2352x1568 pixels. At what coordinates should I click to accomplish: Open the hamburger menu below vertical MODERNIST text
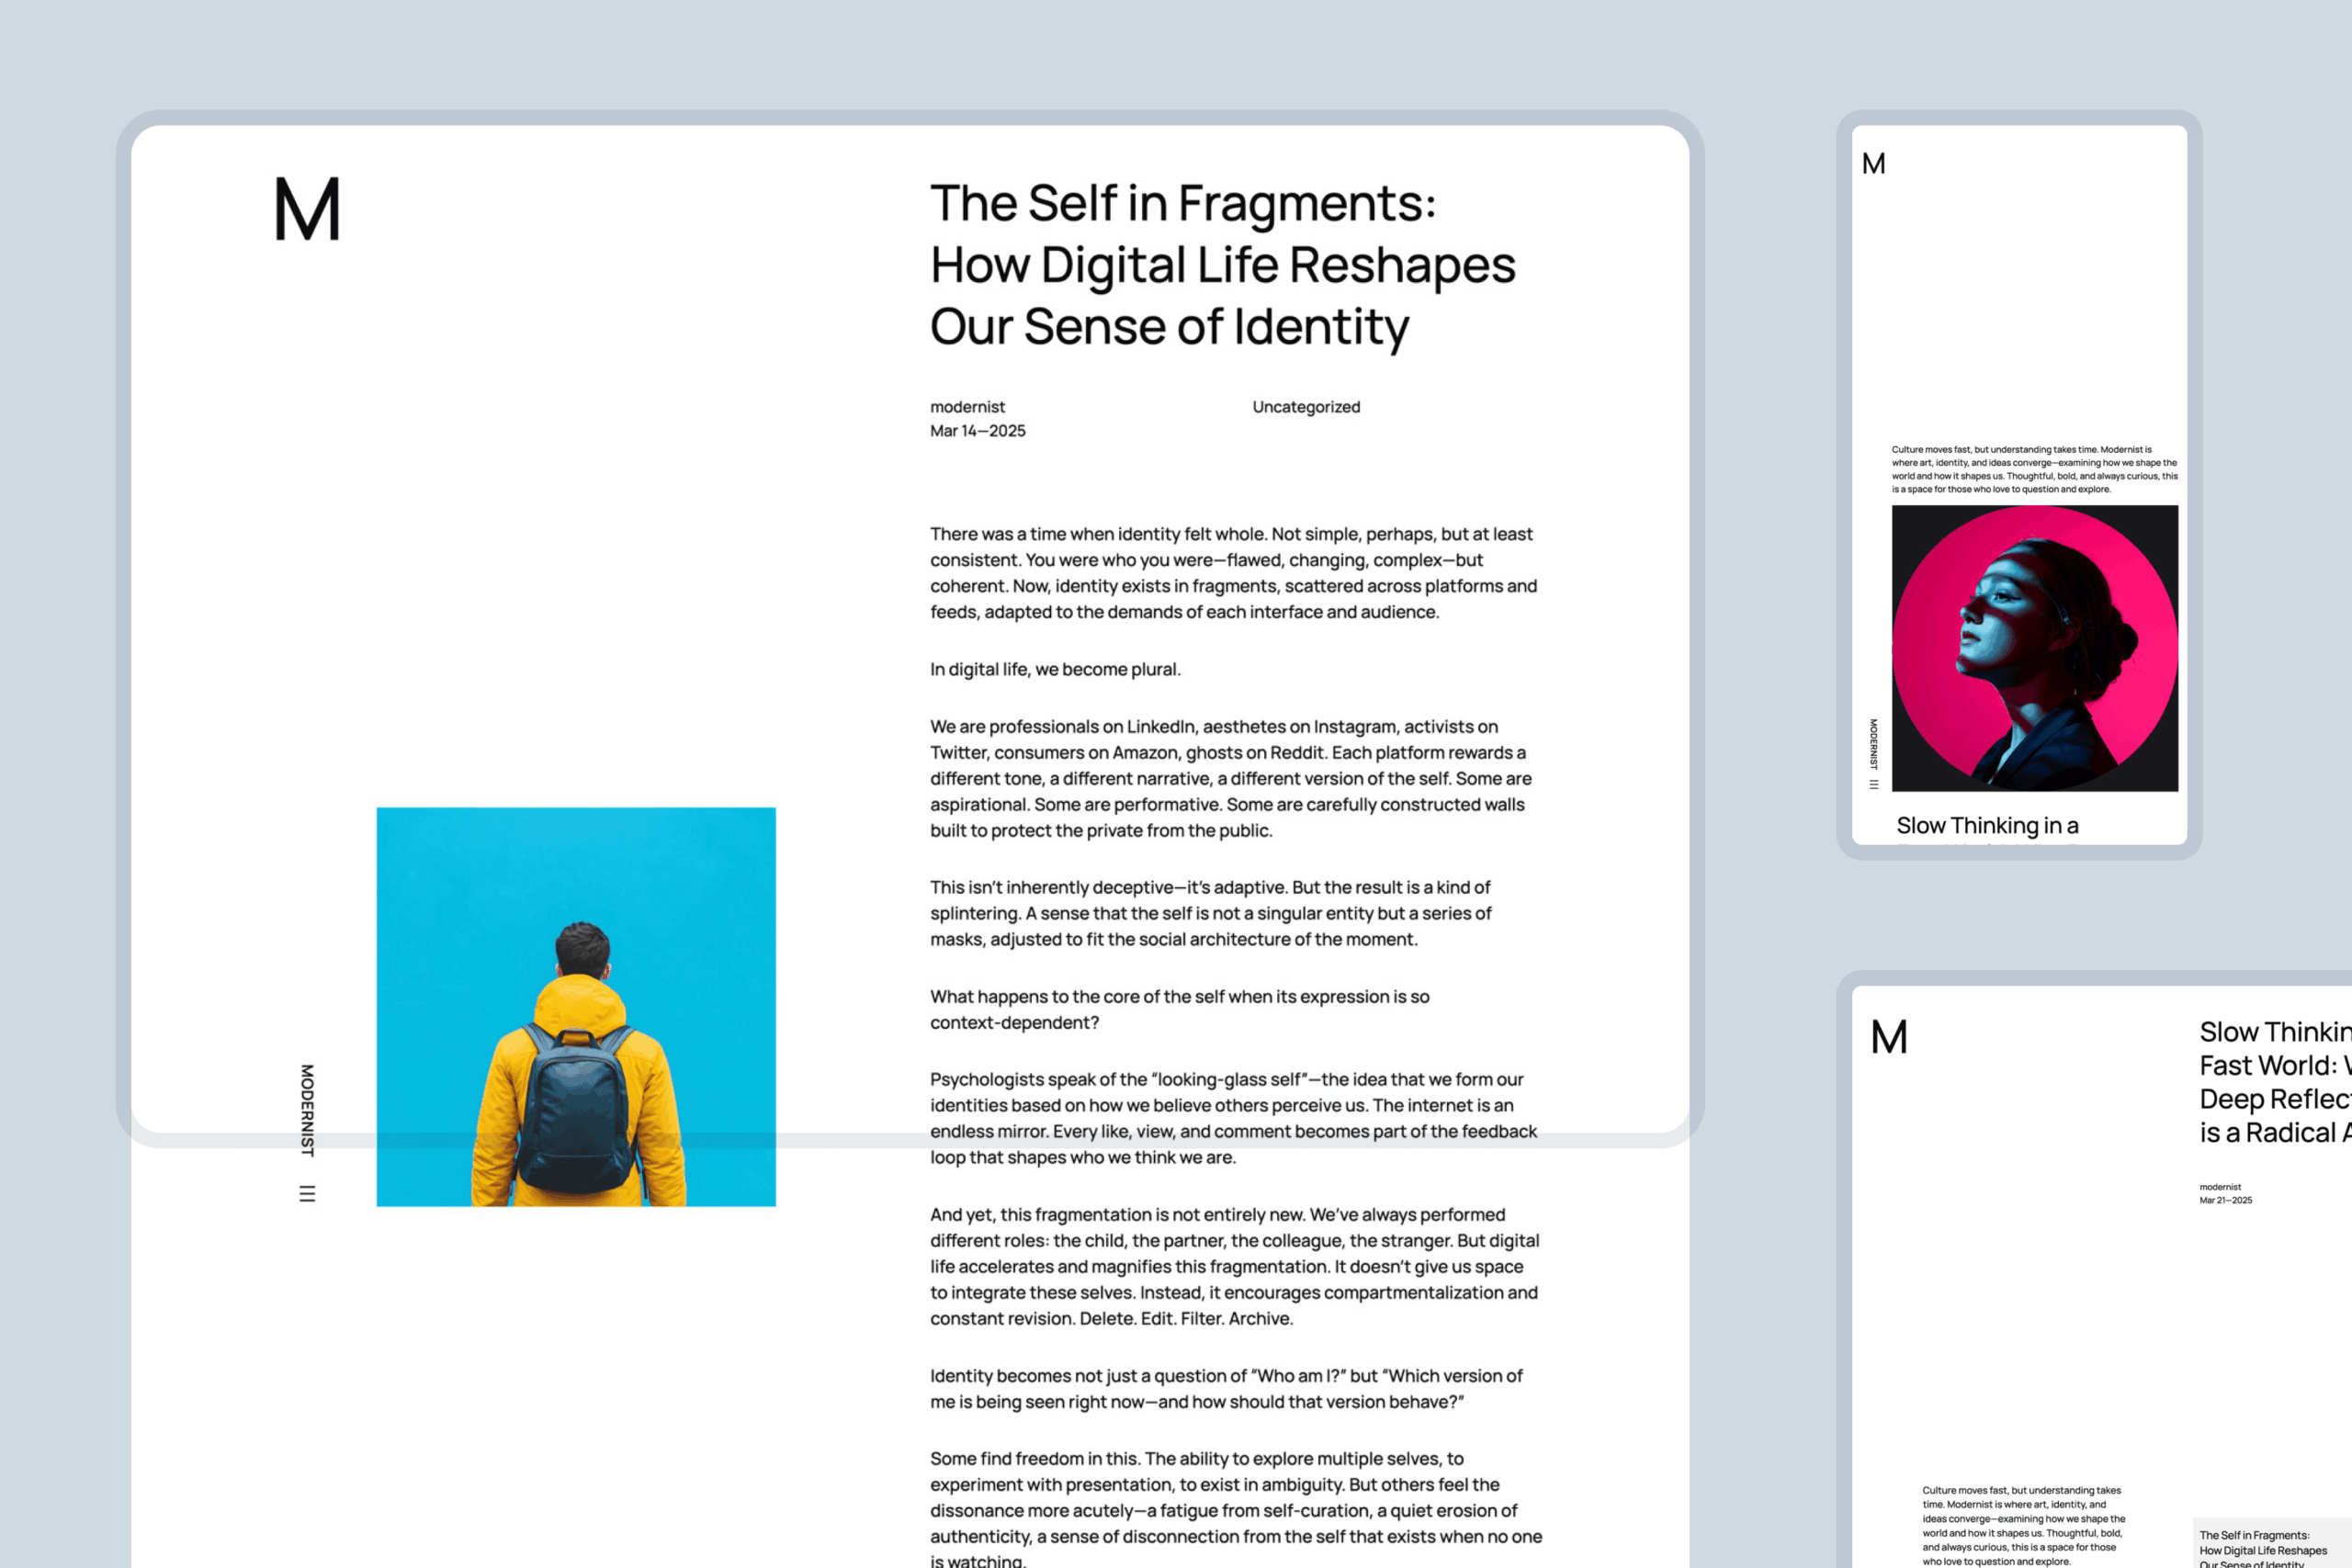click(x=307, y=1193)
